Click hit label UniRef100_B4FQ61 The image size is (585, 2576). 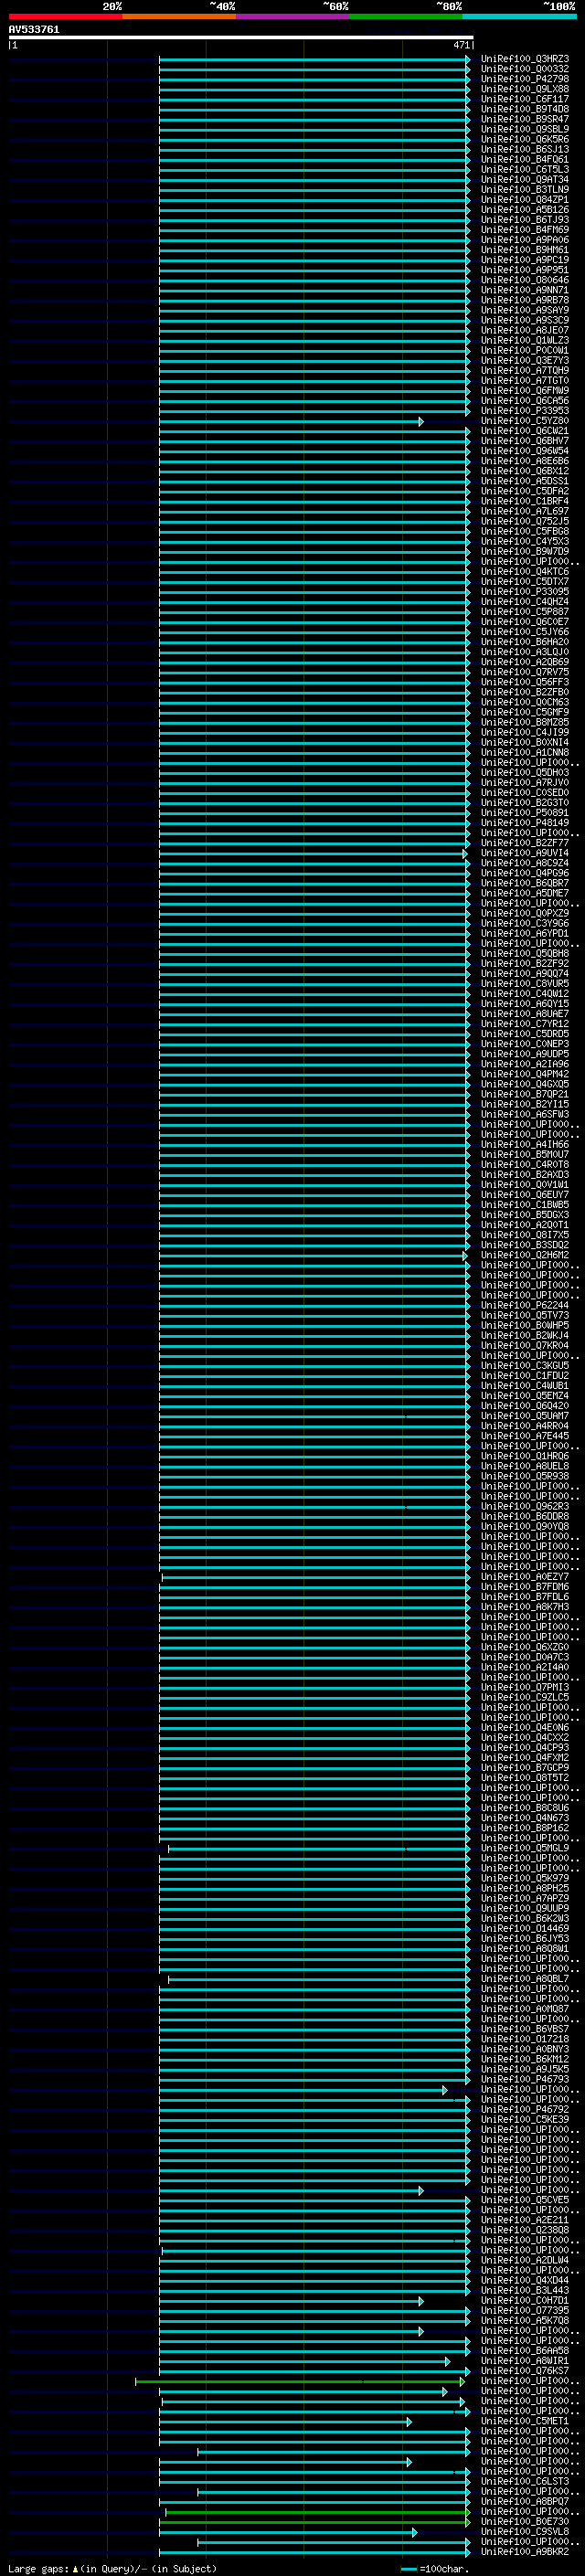click(524, 159)
